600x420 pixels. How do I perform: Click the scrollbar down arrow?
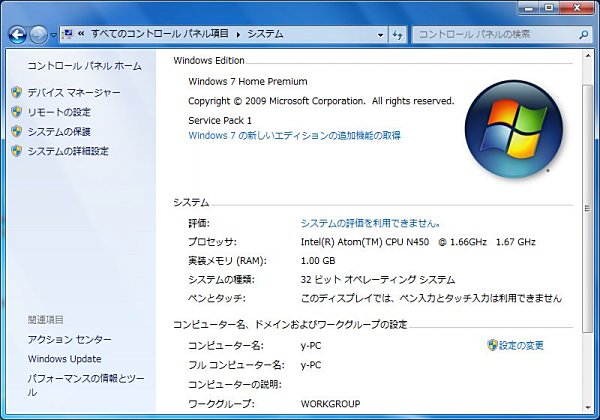pos(587,408)
